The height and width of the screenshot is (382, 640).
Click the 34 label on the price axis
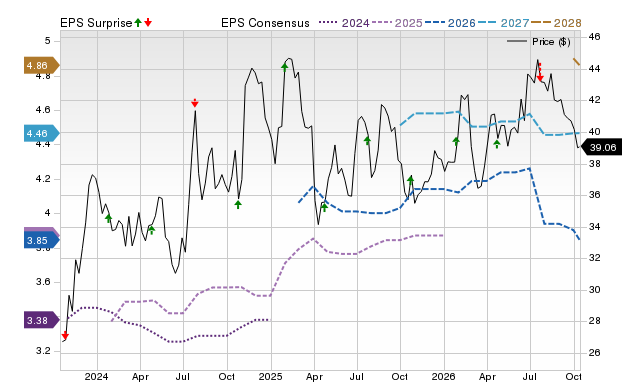point(594,227)
